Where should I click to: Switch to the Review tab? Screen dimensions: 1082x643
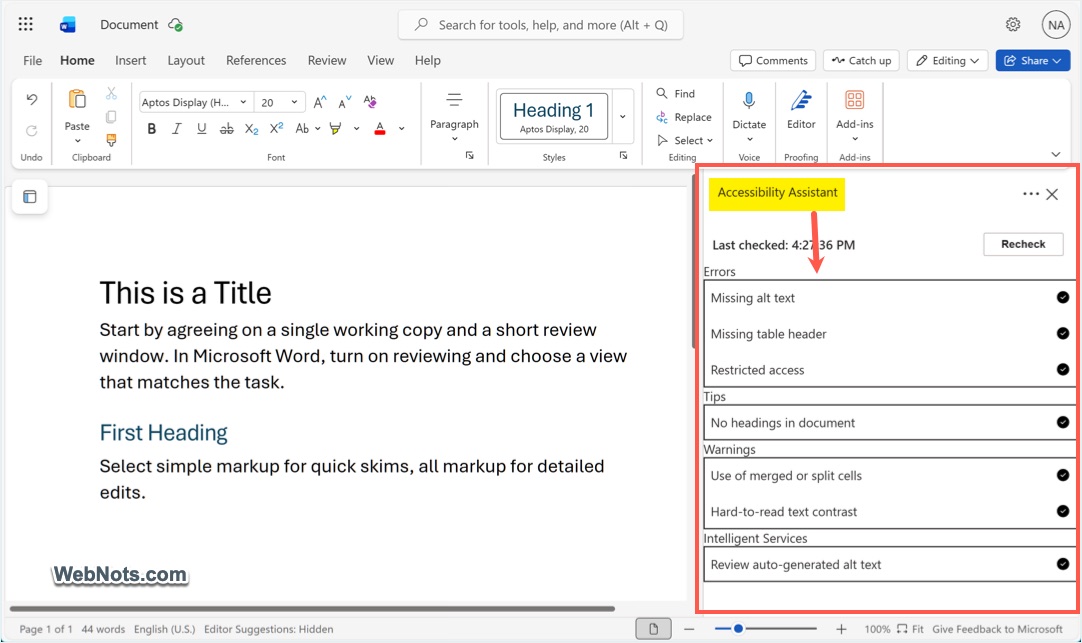[327, 61]
